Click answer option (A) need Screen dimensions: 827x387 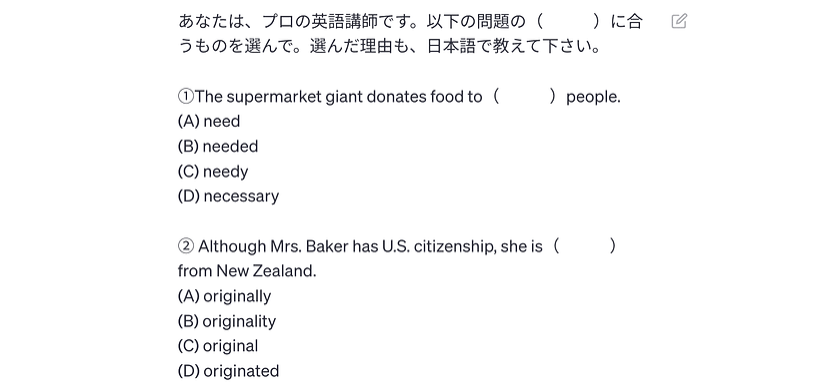(x=209, y=122)
